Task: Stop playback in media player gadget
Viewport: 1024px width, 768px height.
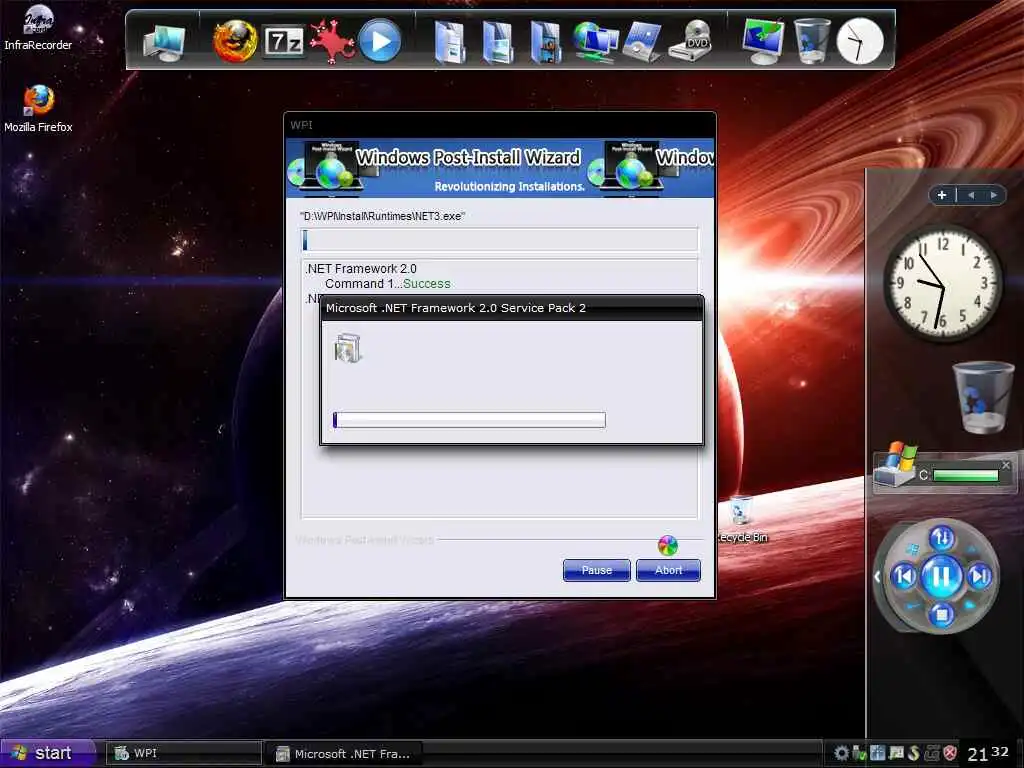Action: (941, 615)
